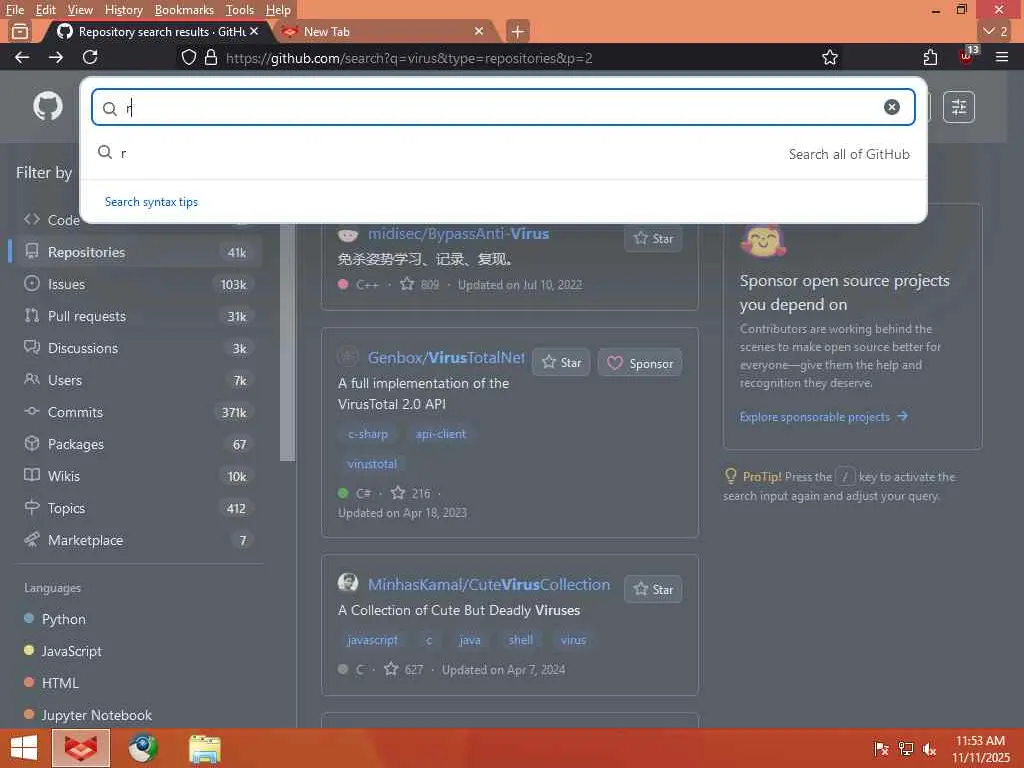
Task: Open the Edit menu
Action: point(45,10)
